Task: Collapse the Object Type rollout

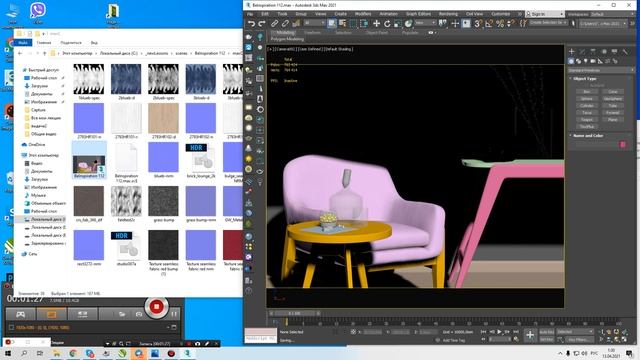Action: tap(584, 78)
